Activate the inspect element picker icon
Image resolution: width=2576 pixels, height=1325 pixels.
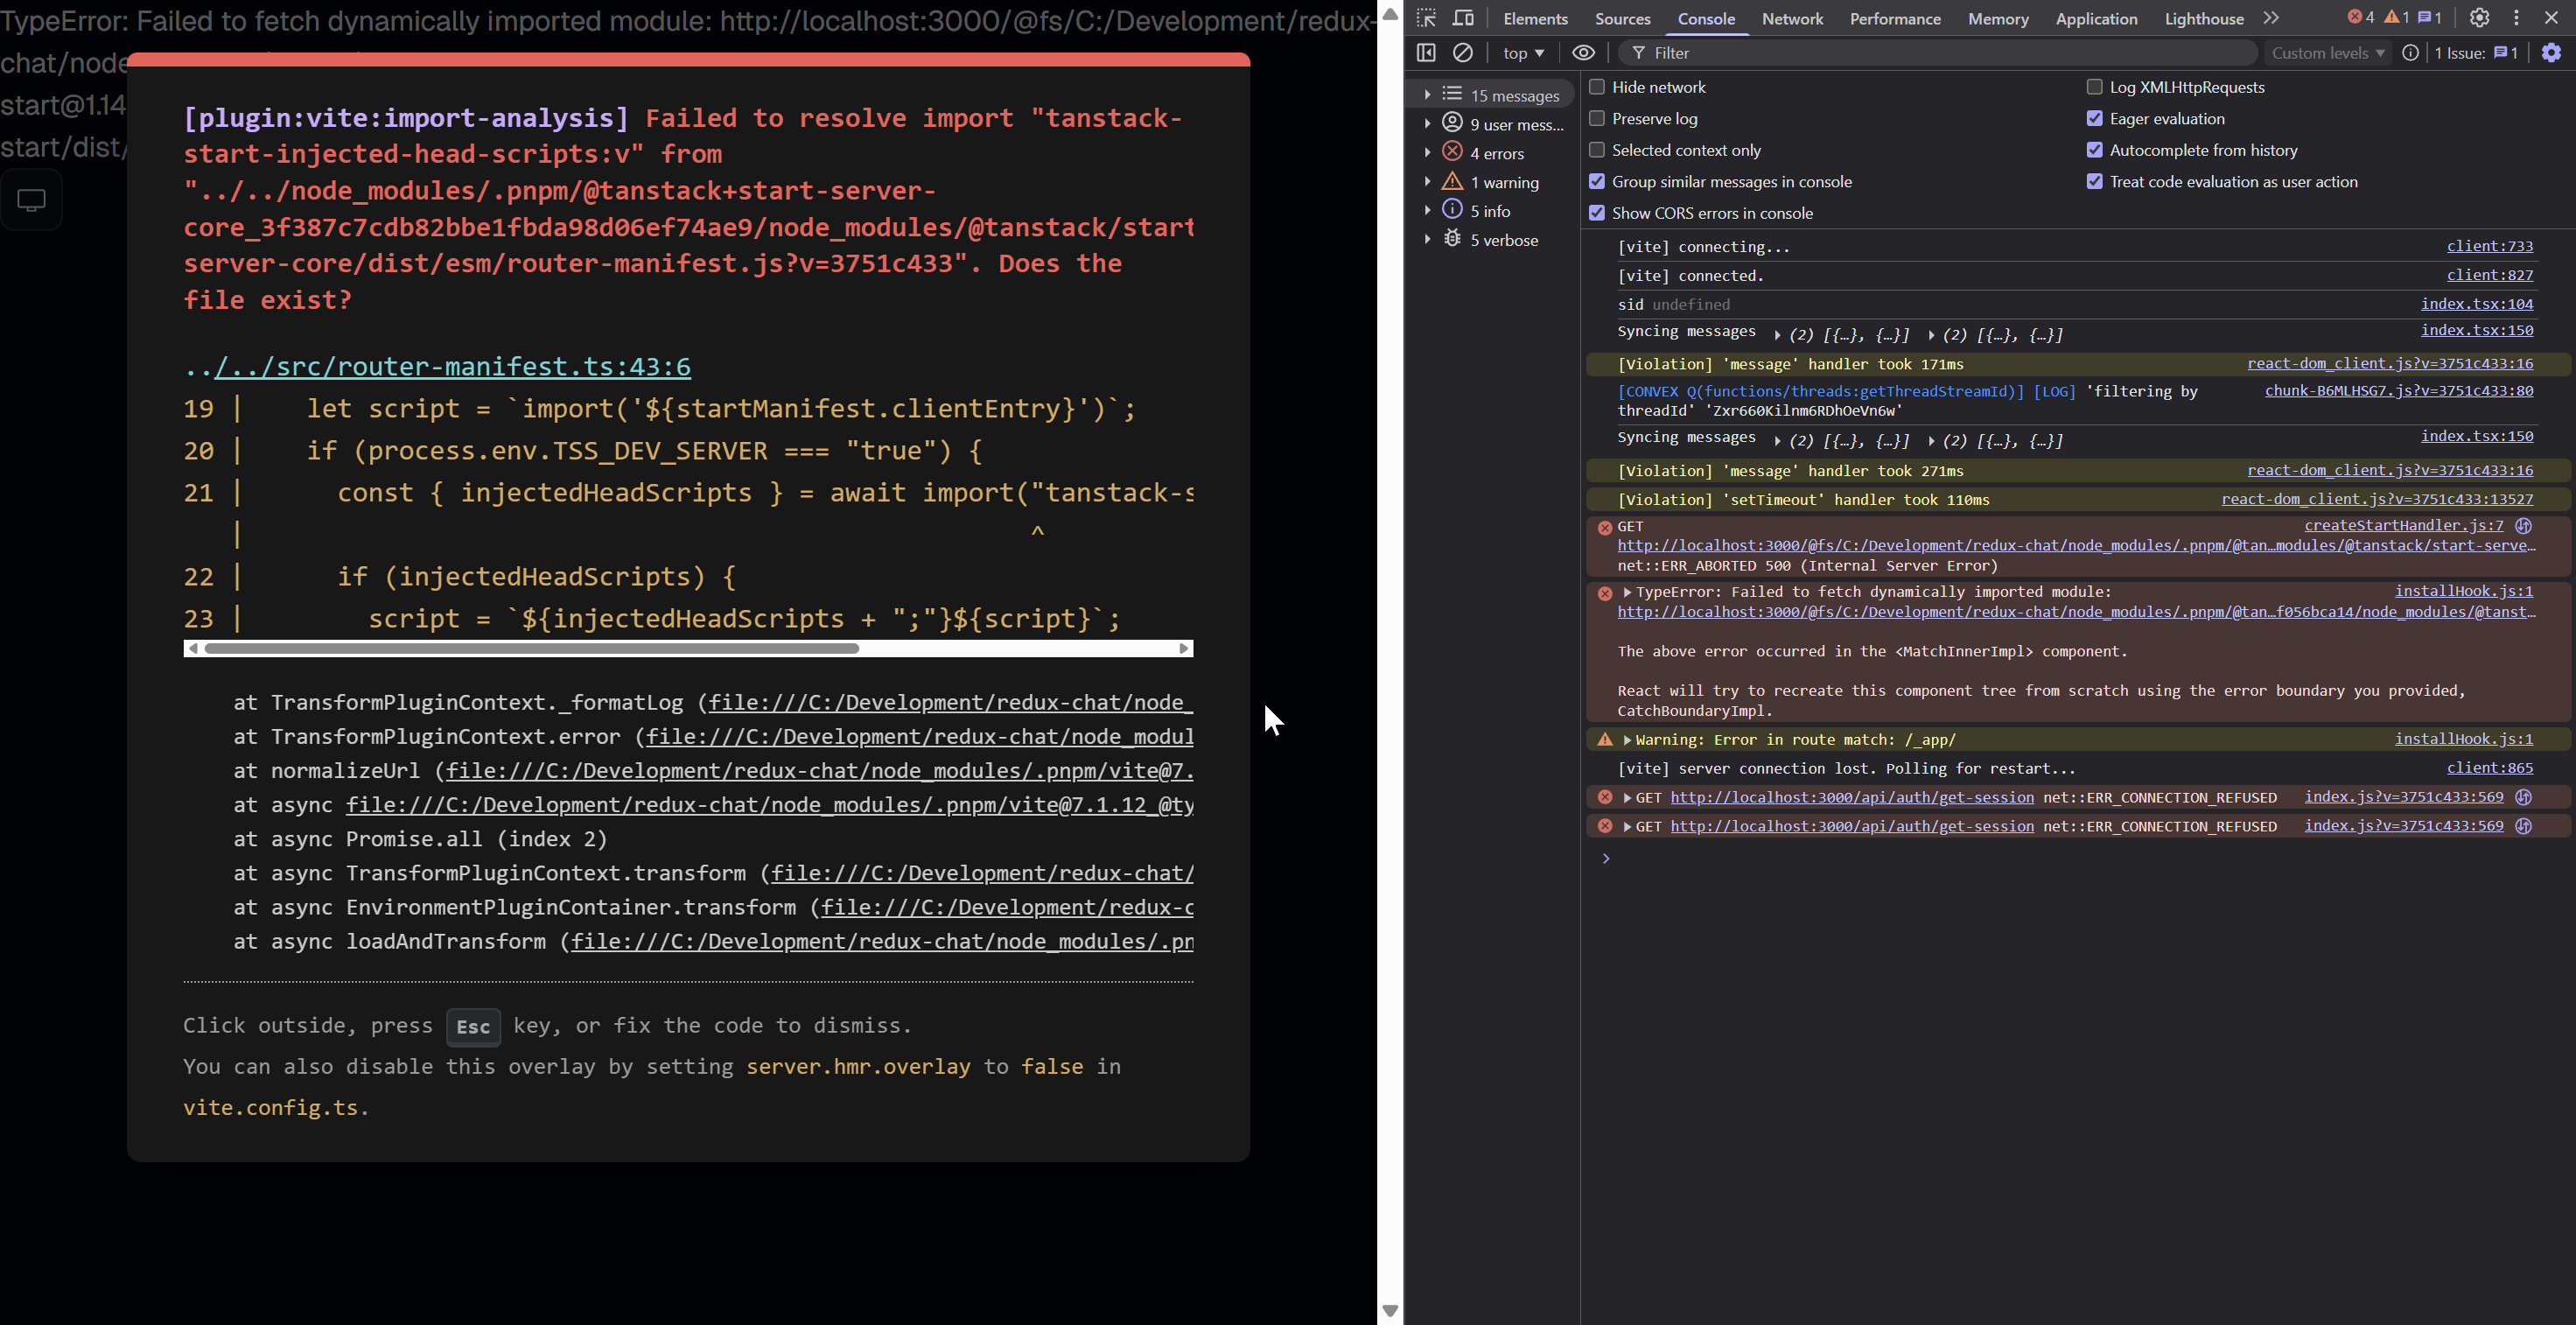coord(1426,18)
